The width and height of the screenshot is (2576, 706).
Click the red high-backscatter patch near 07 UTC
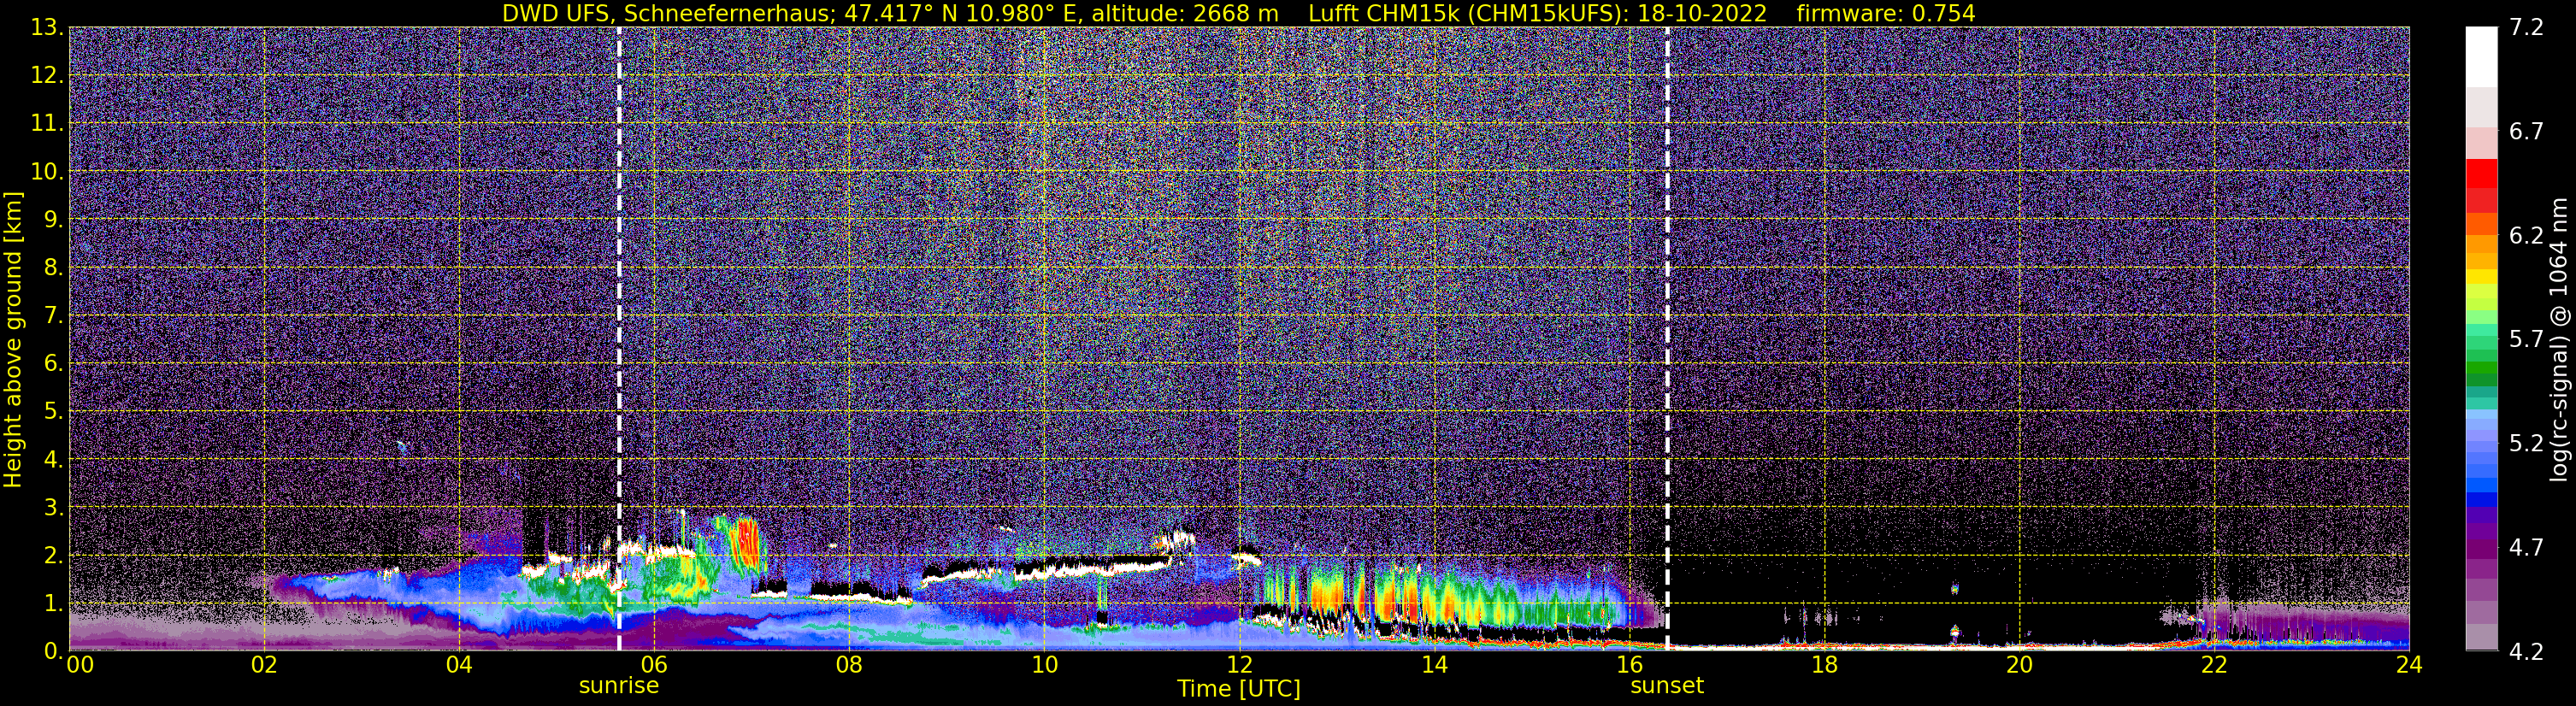pos(746,546)
